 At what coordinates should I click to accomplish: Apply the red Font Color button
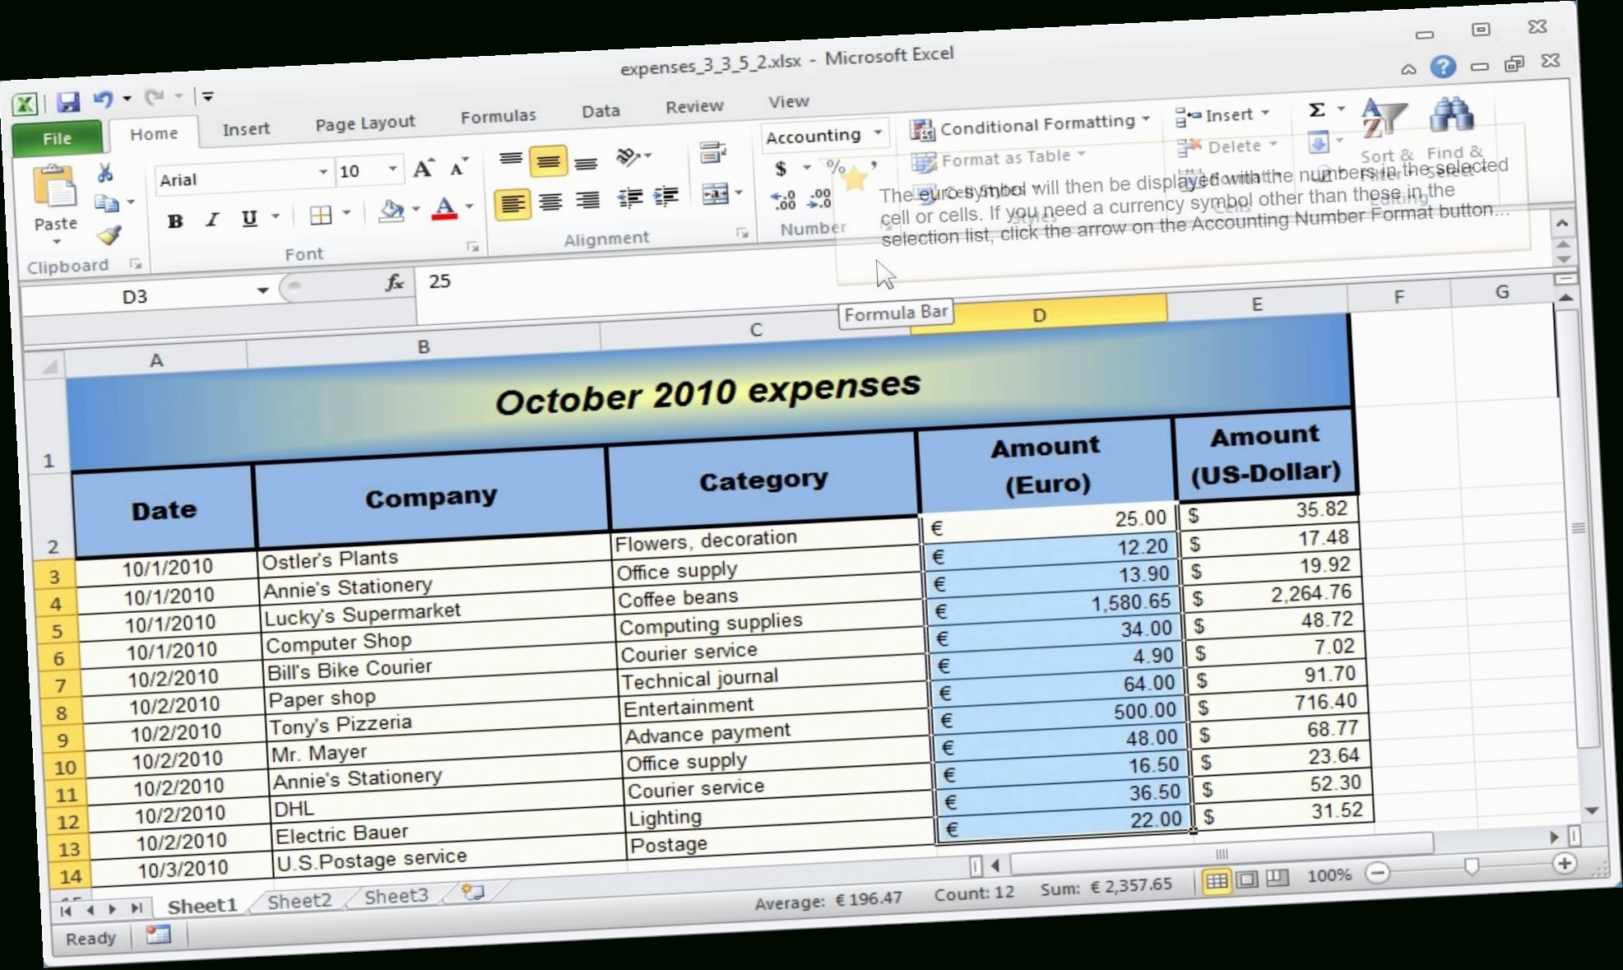[x=445, y=209]
